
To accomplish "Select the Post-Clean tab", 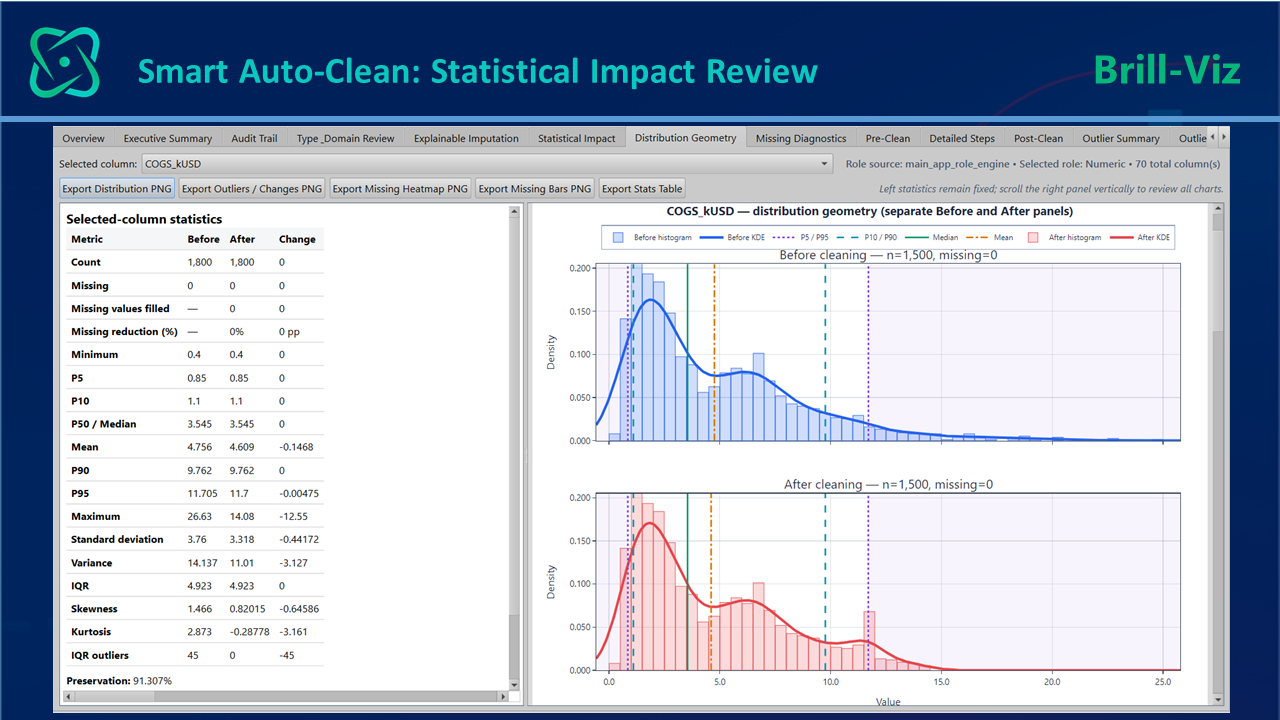I will click(1038, 138).
